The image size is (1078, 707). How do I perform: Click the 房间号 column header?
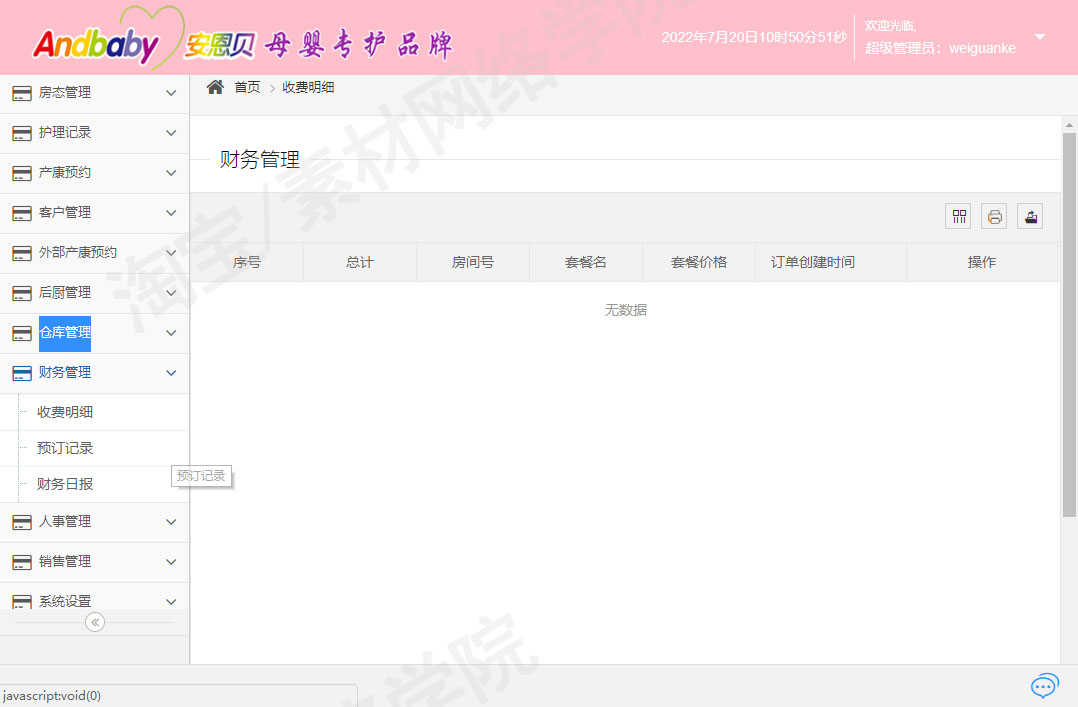tap(473, 262)
